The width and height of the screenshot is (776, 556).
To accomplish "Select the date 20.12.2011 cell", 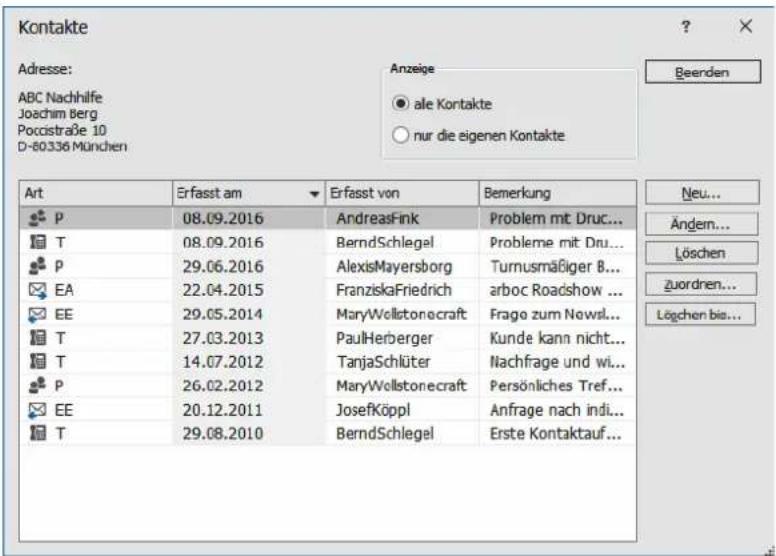I will pyautogui.click(x=223, y=410).
